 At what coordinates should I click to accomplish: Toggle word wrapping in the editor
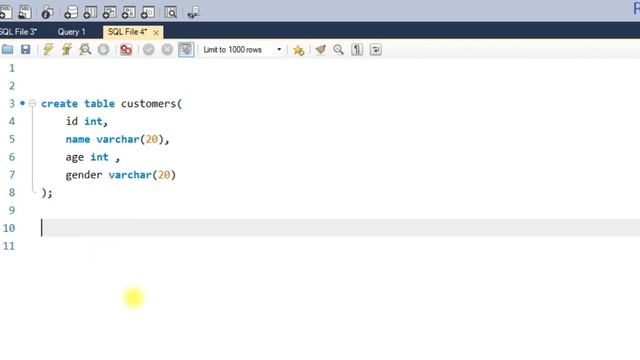click(x=376, y=50)
